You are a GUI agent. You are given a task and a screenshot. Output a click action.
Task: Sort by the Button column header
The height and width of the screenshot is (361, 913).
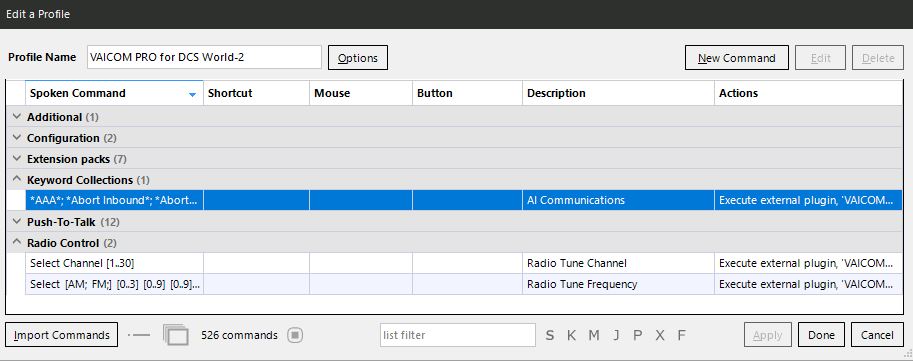tap(468, 93)
